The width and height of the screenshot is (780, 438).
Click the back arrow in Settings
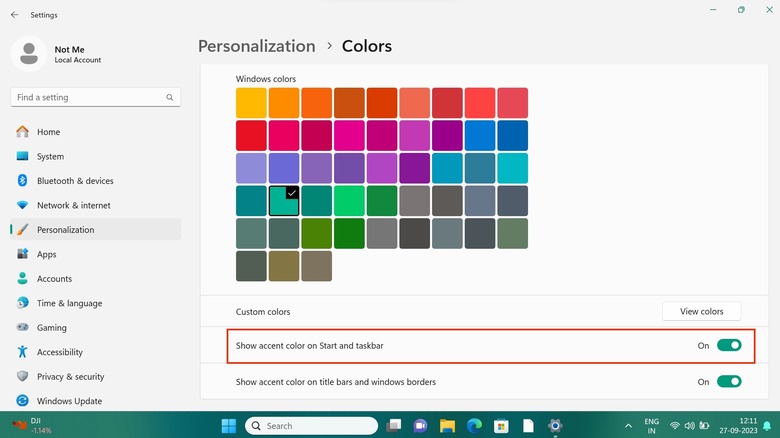14,15
